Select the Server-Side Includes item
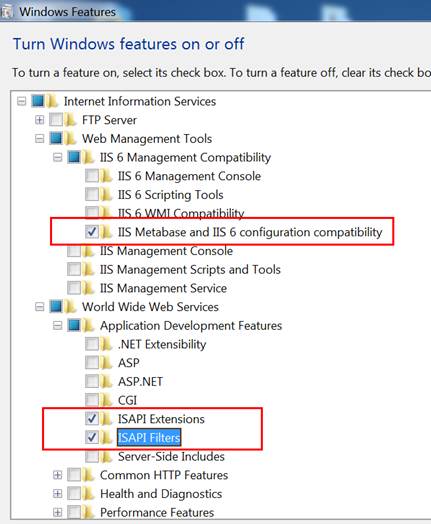 pos(171,456)
